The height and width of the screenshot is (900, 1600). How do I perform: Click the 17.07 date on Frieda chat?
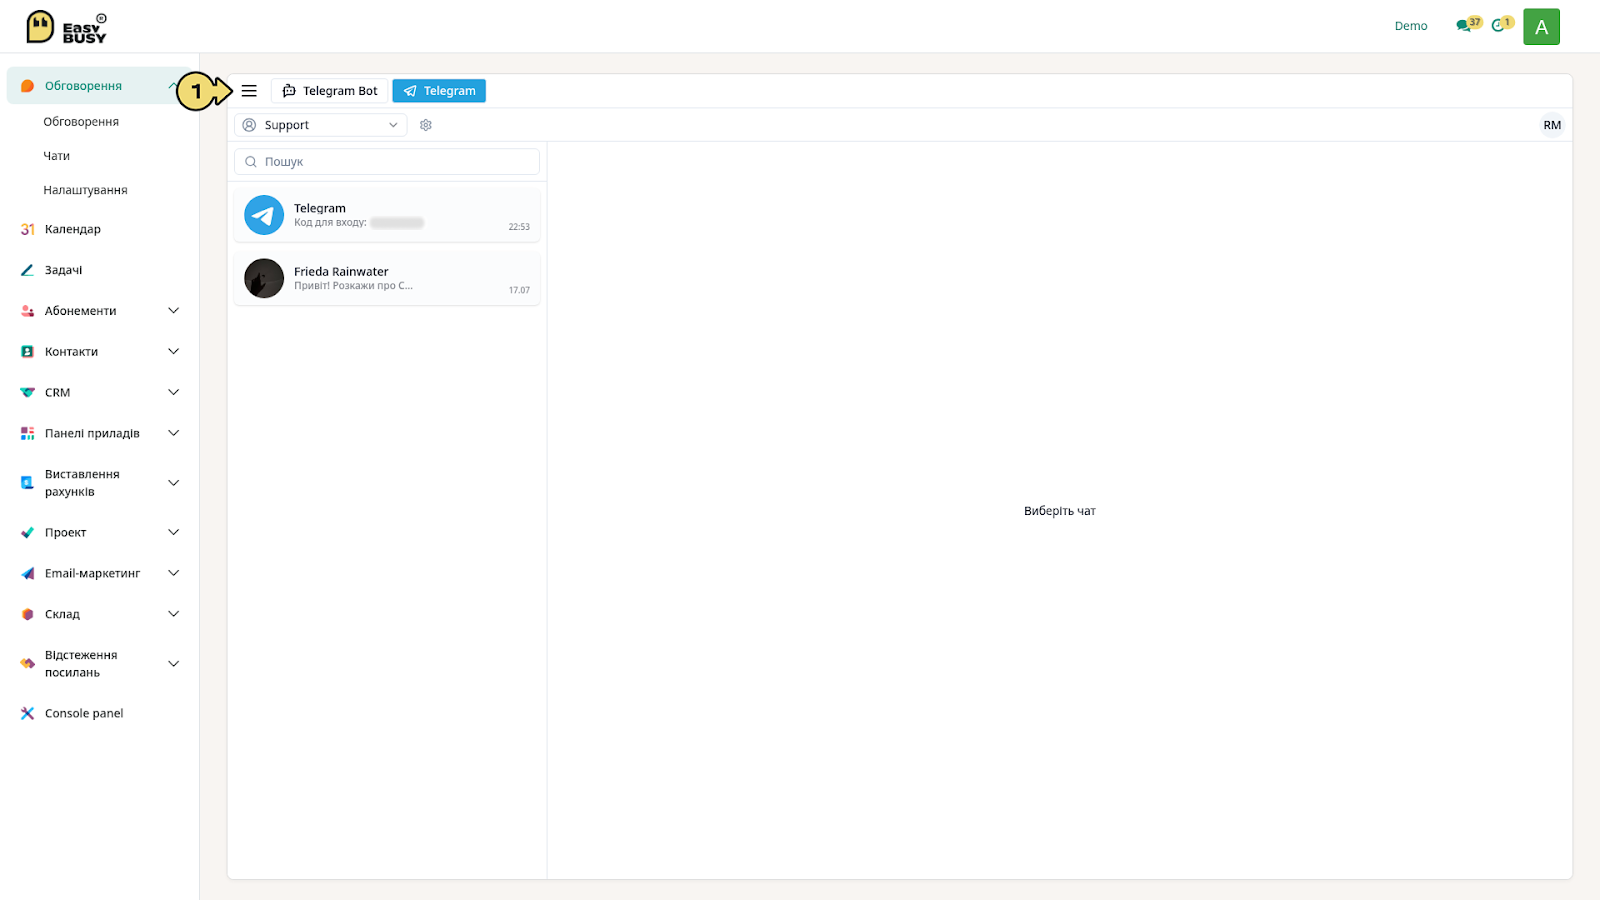(519, 290)
